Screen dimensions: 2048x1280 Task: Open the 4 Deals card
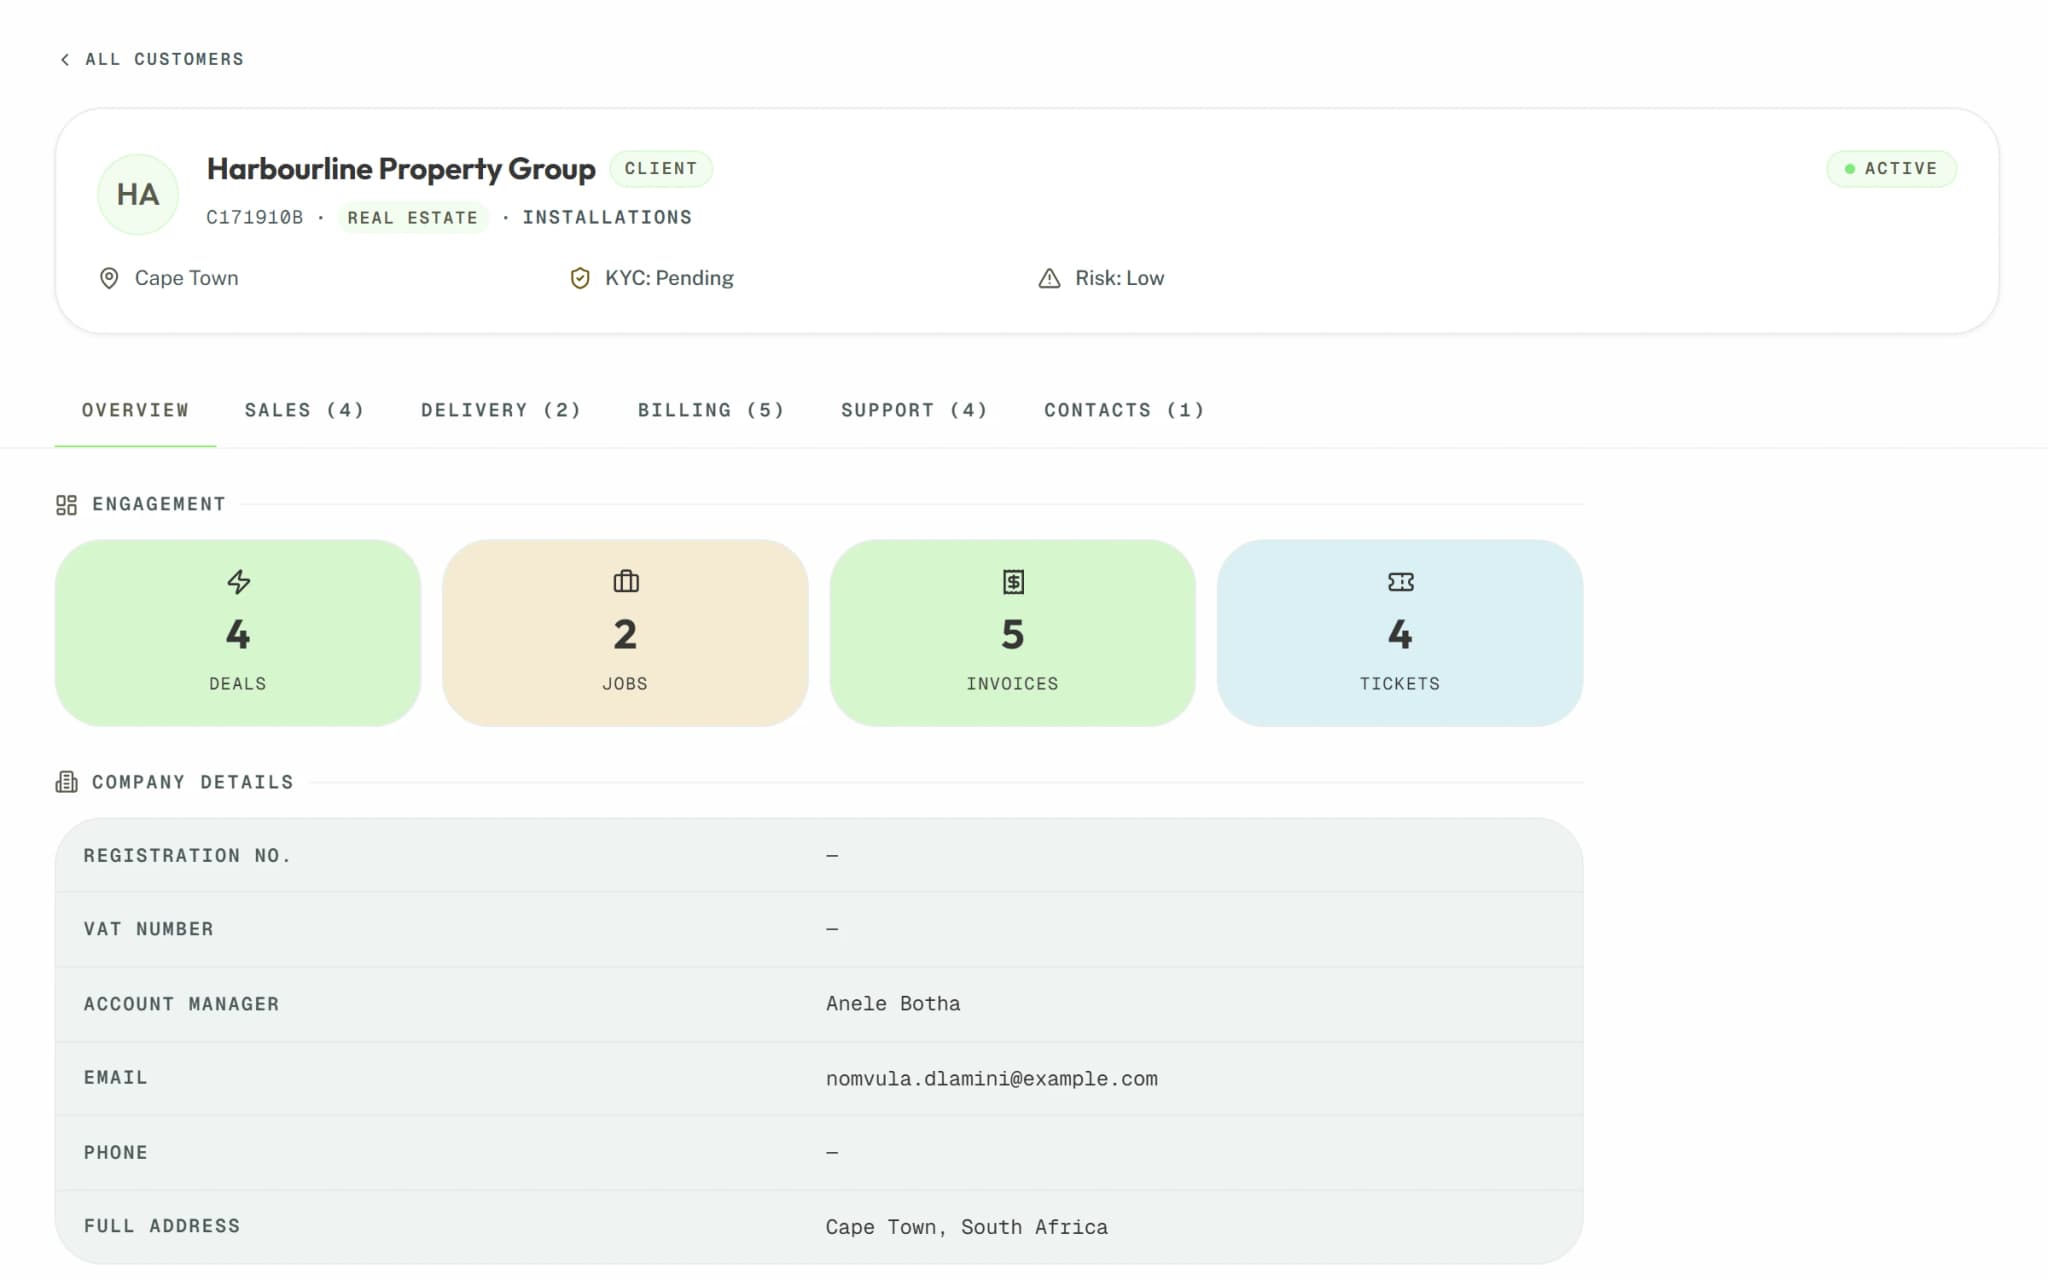click(238, 633)
